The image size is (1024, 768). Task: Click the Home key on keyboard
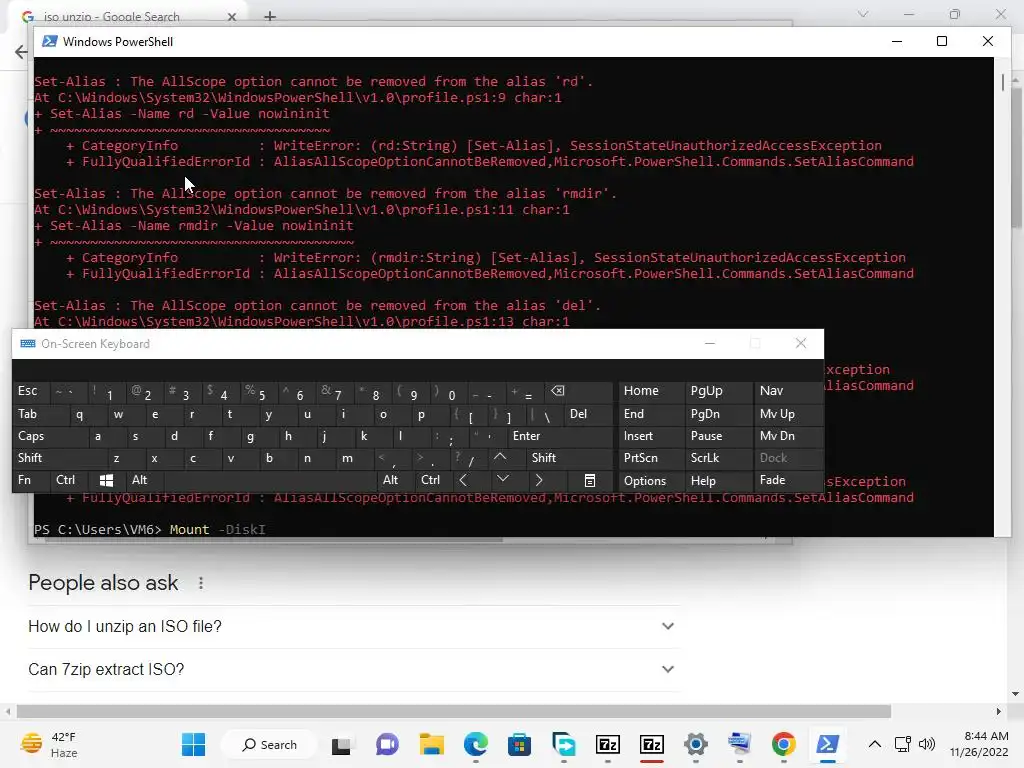coord(649,391)
